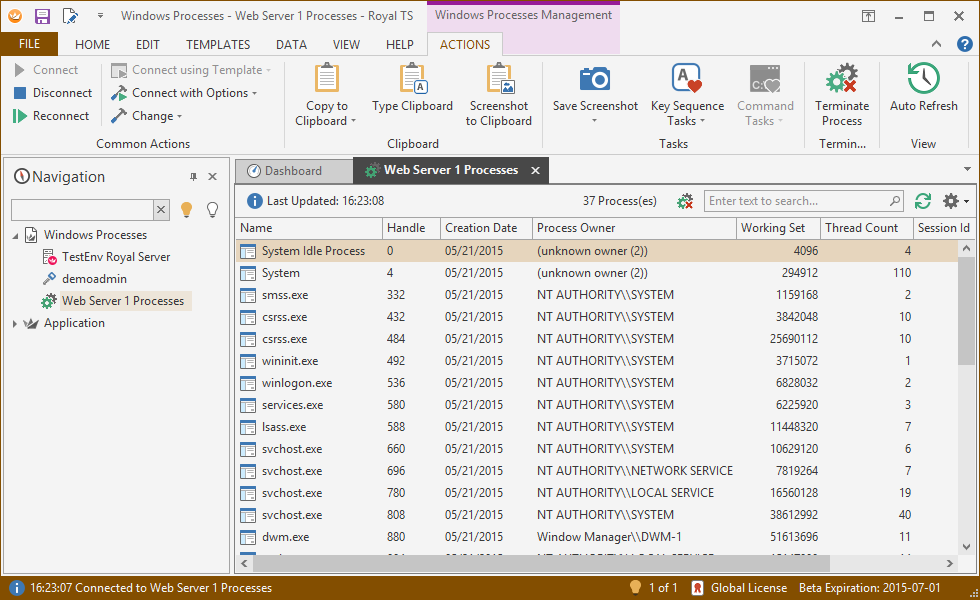The width and height of the screenshot is (980, 600).
Task: Click the Terminate Process ribbon icon
Action: [x=842, y=79]
